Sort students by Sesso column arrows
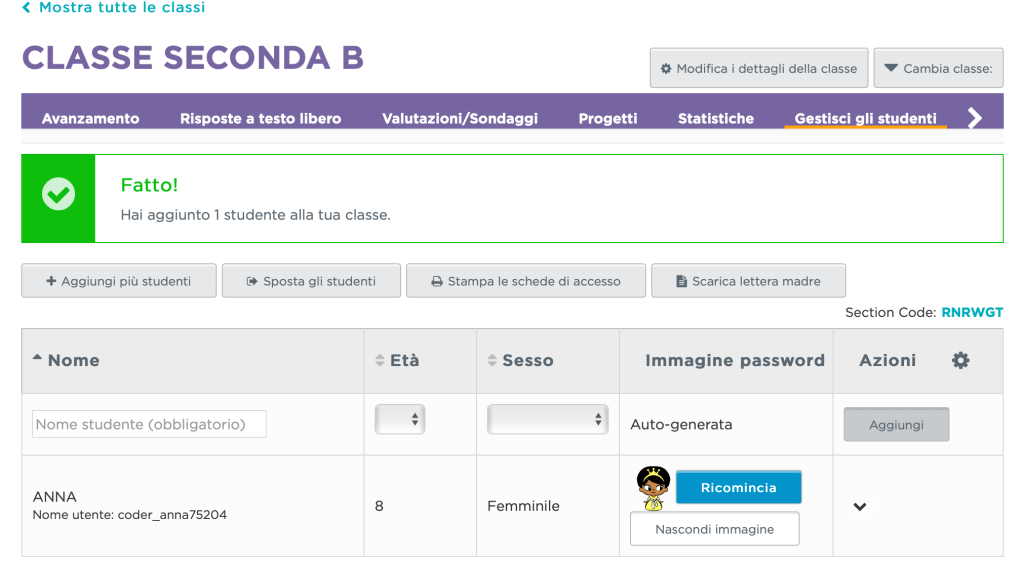The width and height of the screenshot is (1023, 564). [x=492, y=361]
